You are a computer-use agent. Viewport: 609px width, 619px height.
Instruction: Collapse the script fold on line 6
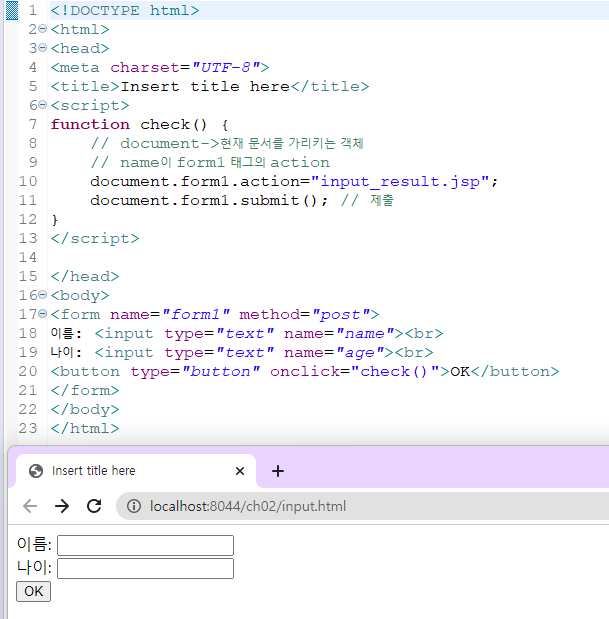[x=43, y=105]
